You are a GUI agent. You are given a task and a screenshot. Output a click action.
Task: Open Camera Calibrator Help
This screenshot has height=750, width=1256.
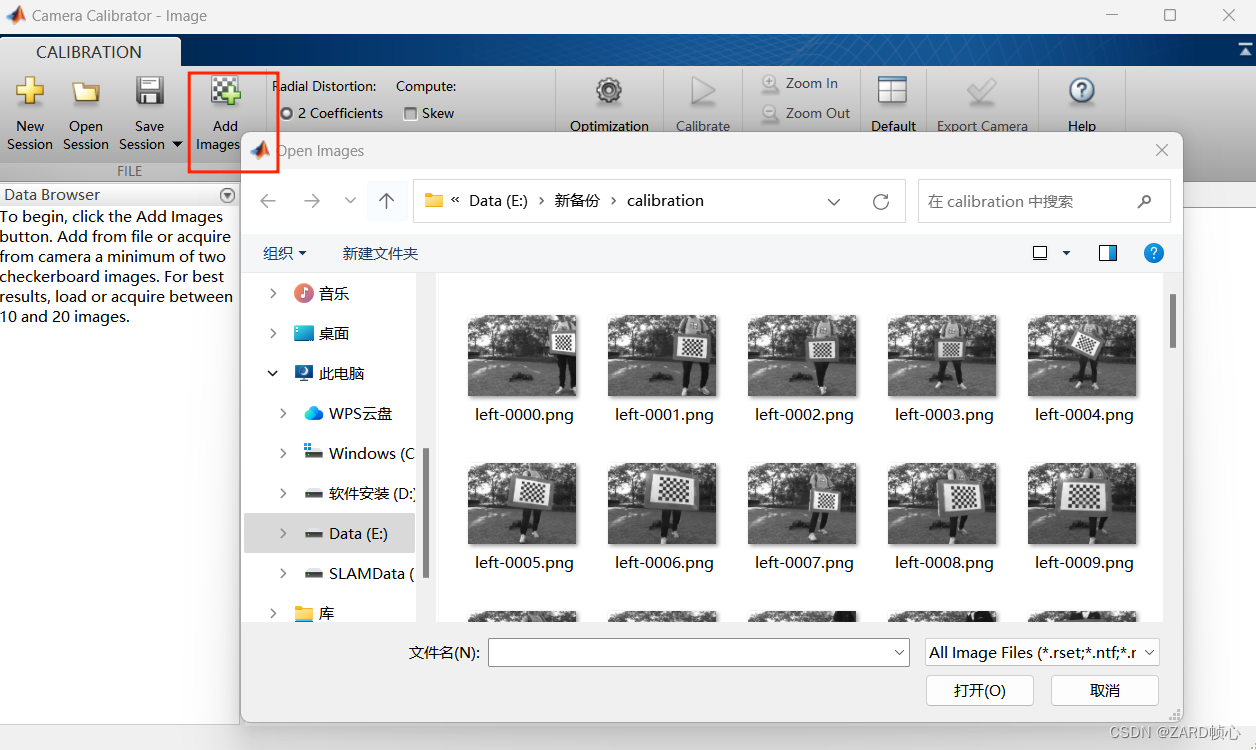1081,100
